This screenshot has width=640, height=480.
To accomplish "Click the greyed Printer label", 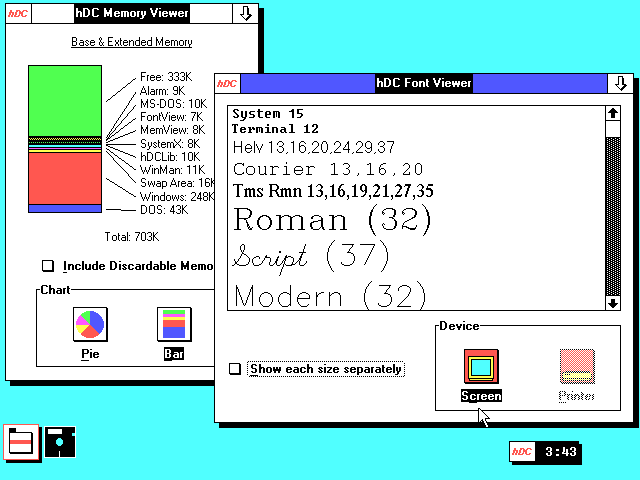I will (x=576, y=396).
